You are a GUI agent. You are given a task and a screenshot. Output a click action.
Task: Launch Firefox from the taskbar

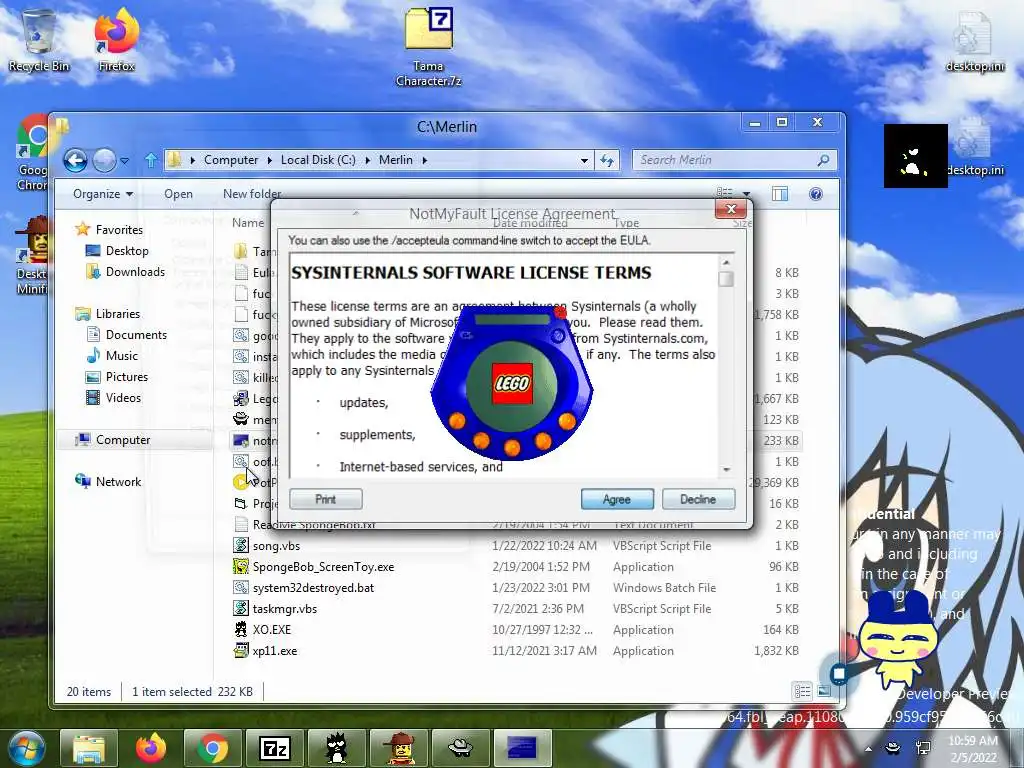coord(151,748)
